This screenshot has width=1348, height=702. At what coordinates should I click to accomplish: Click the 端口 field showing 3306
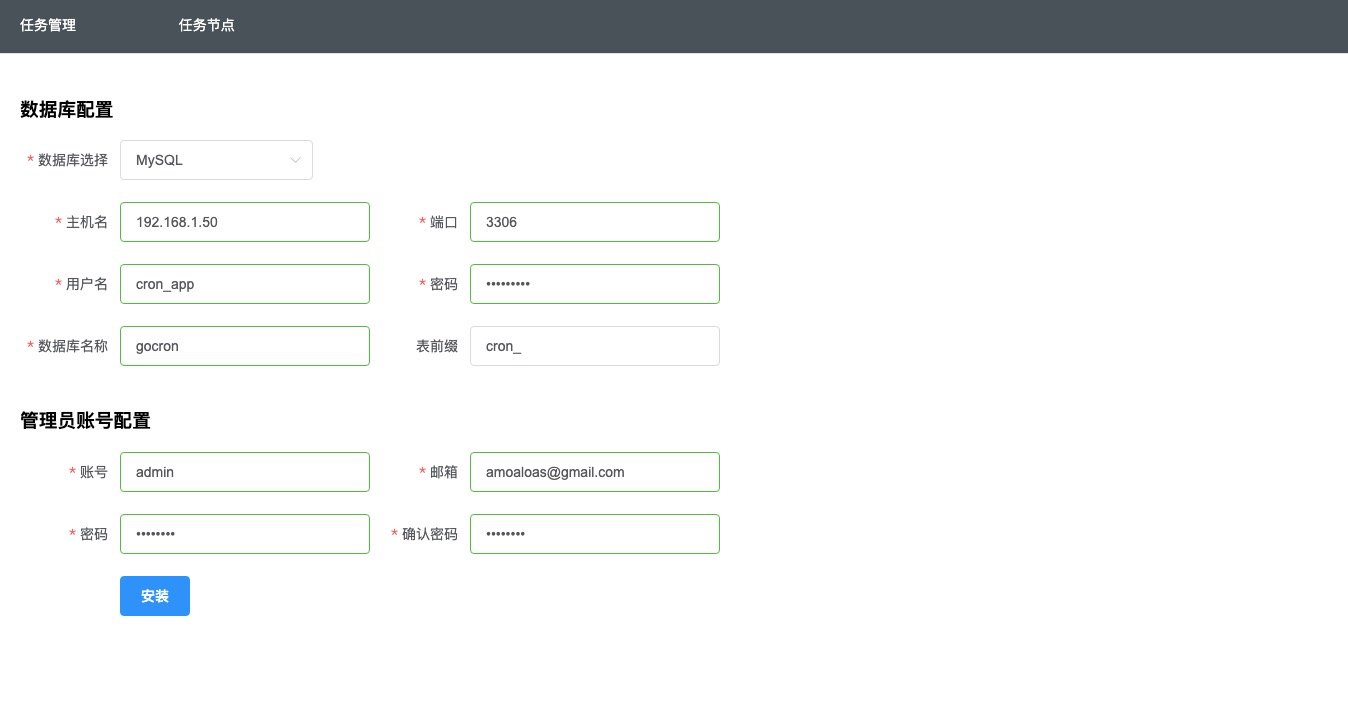click(594, 222)
